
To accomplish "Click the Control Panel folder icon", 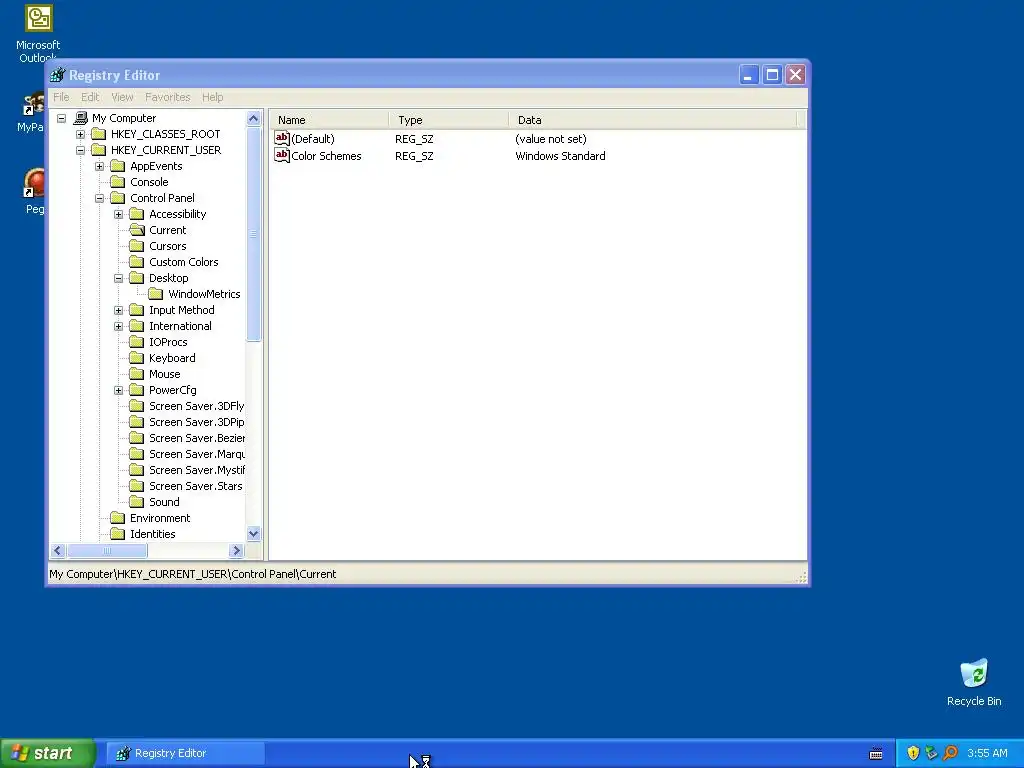I will point(118,198).
